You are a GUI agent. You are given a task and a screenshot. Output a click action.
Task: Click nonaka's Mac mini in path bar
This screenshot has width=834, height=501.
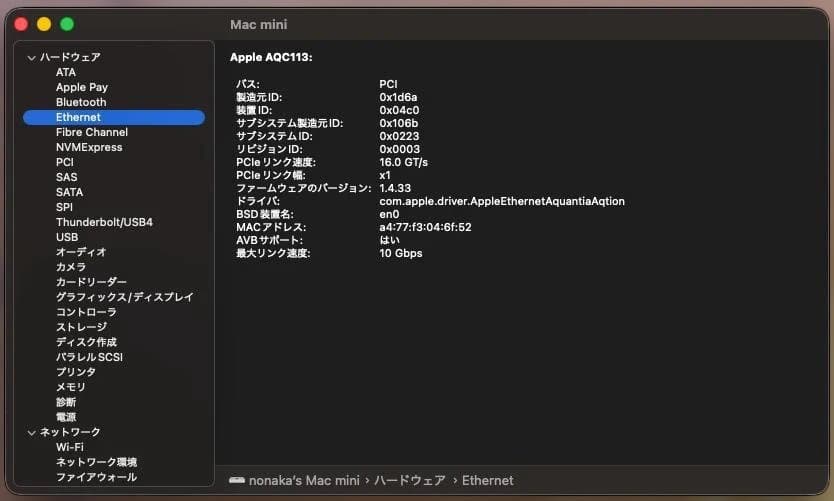click(x=304, y=480)
